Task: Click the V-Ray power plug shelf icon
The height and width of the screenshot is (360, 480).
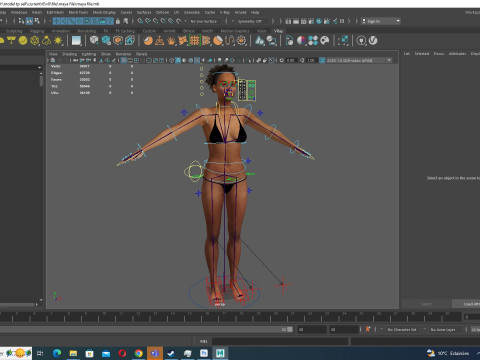Action: pyautogui.click(x=361, y=41)
